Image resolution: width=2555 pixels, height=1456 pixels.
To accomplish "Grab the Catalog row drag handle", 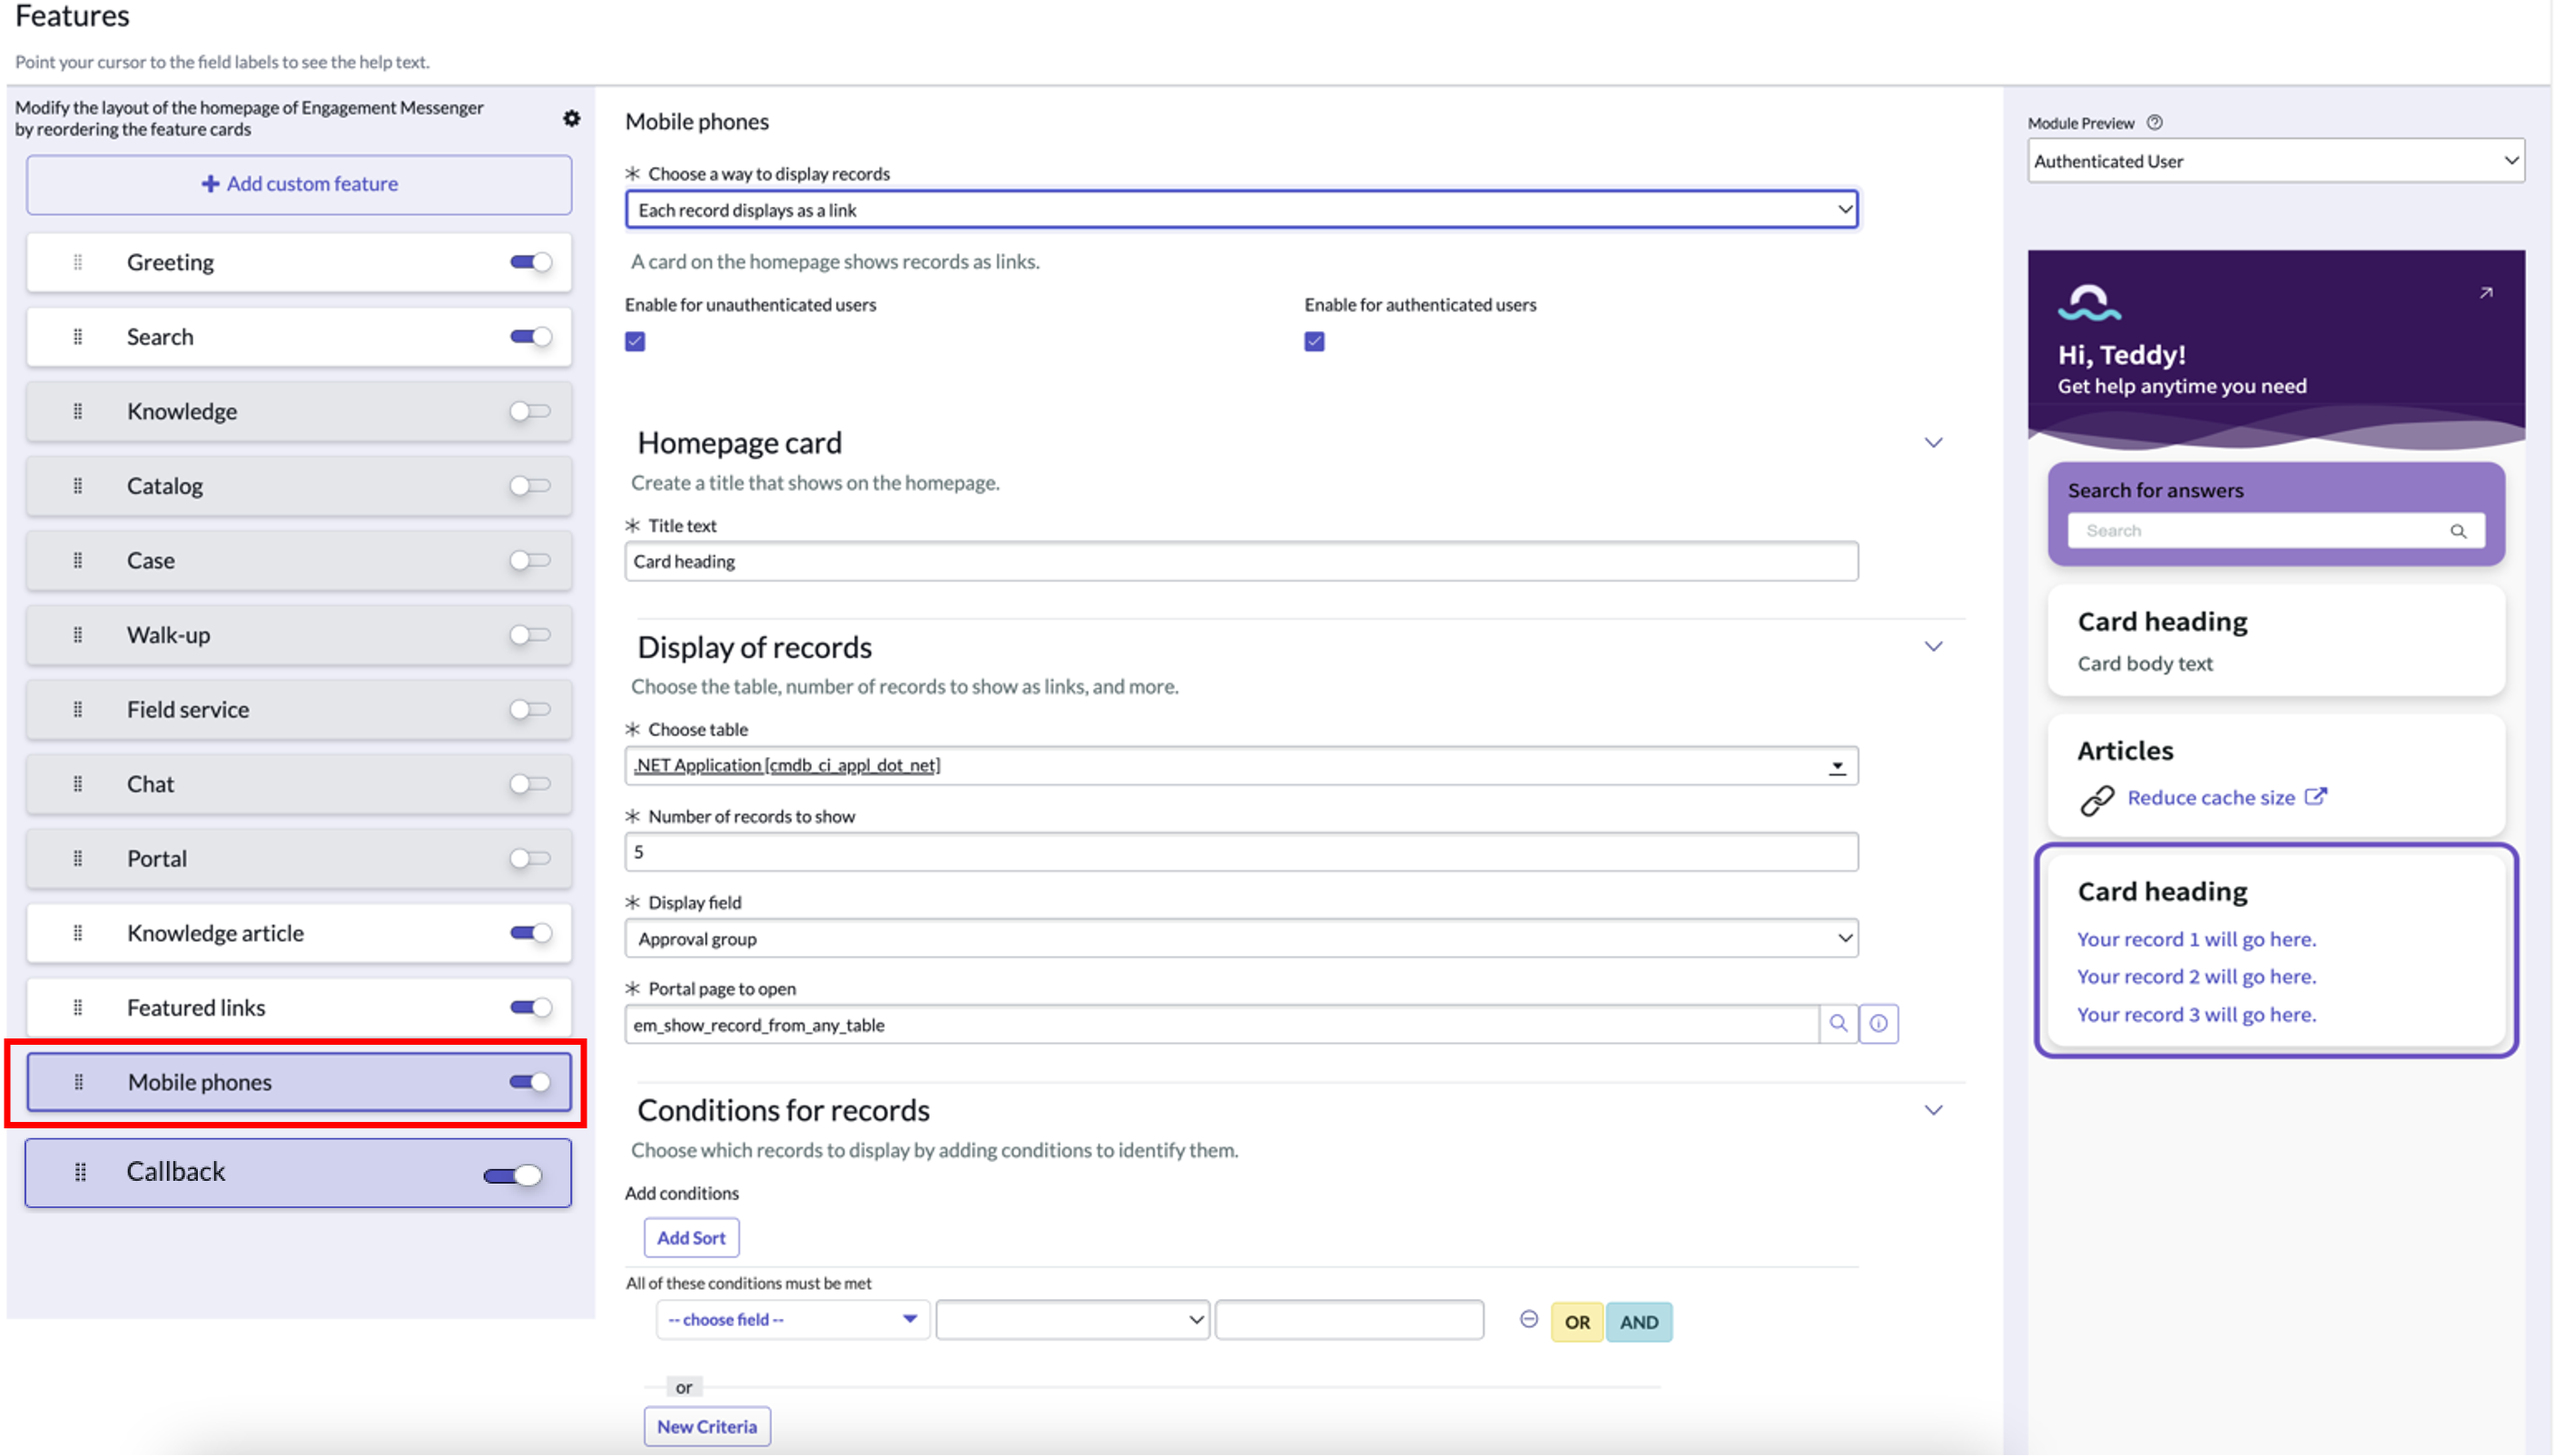I will (x=78, y=486).
